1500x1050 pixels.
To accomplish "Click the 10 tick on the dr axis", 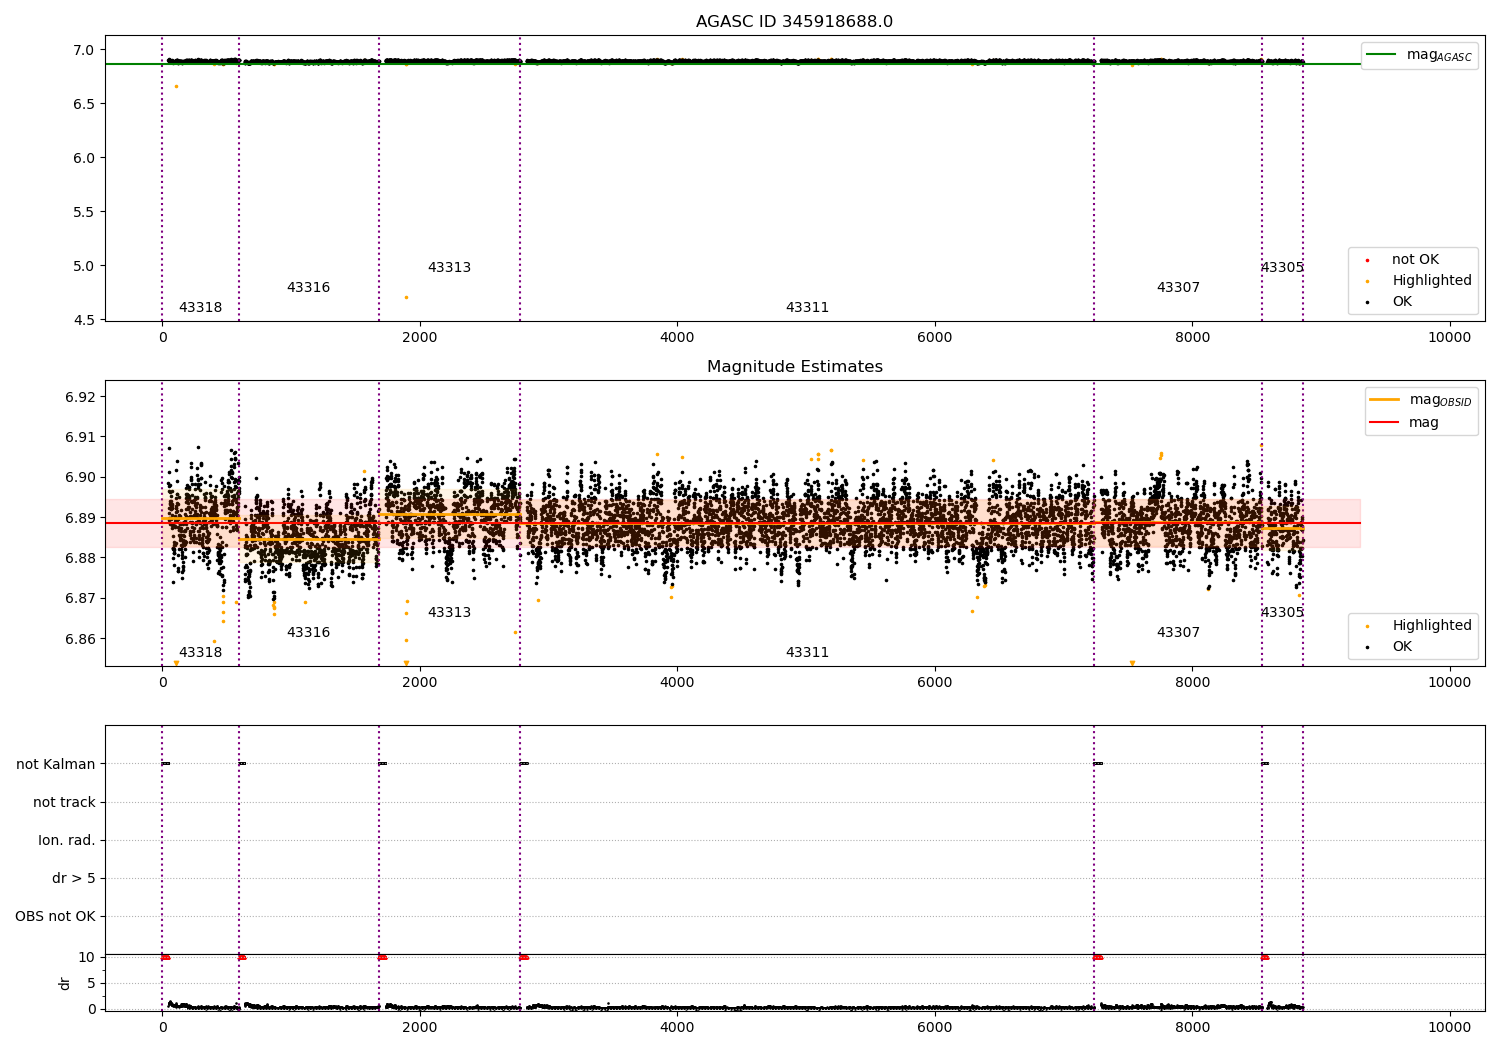I will [x=86, y=957].
